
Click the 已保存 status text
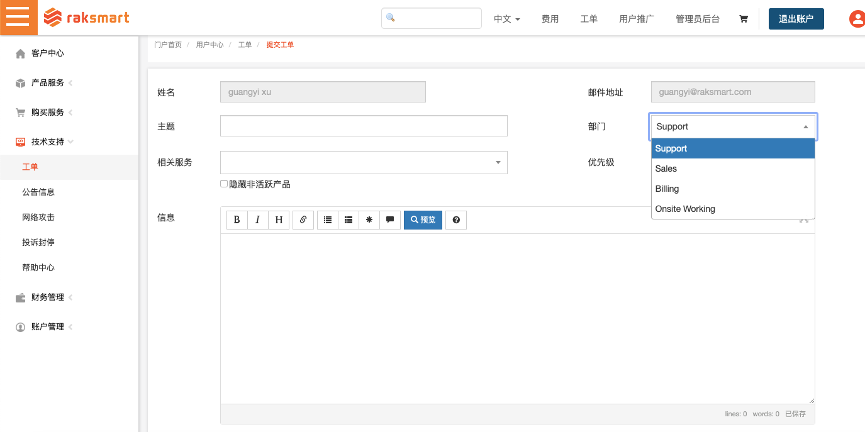click(795, 414)
